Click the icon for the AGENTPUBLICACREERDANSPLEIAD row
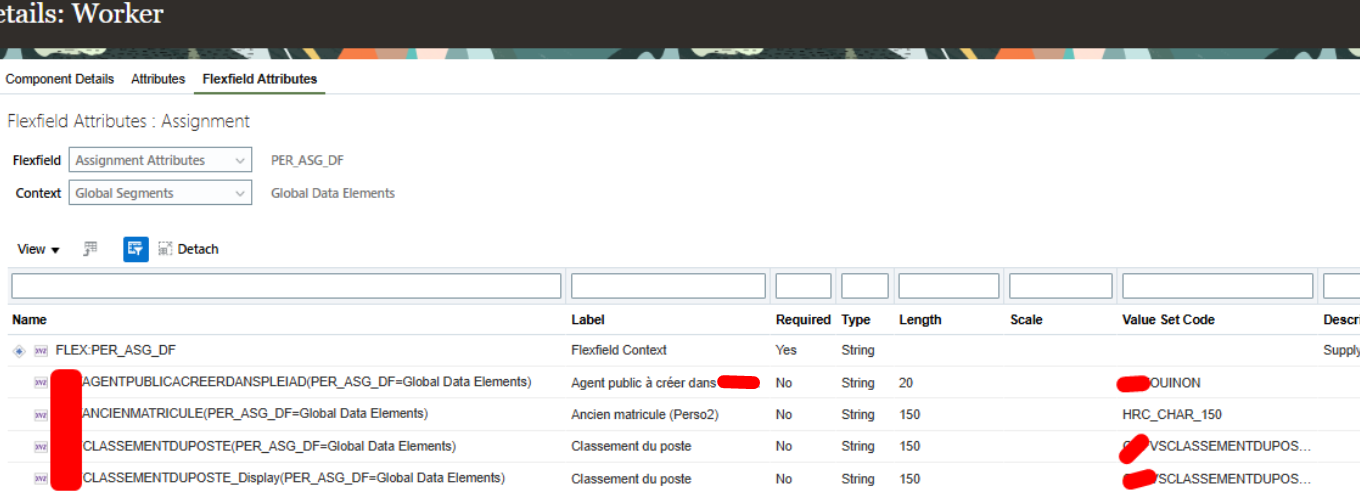Viewport: 1360px width, 492px height. tap(41, 383)
